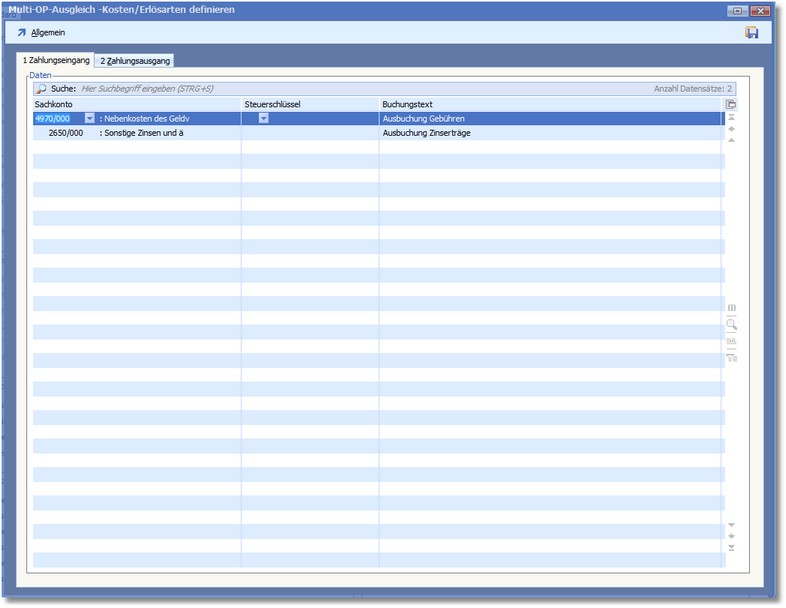Open the Steuerschlüssel dropdown in first row
The width and height of the screenshot is (786, 608).
264,118
